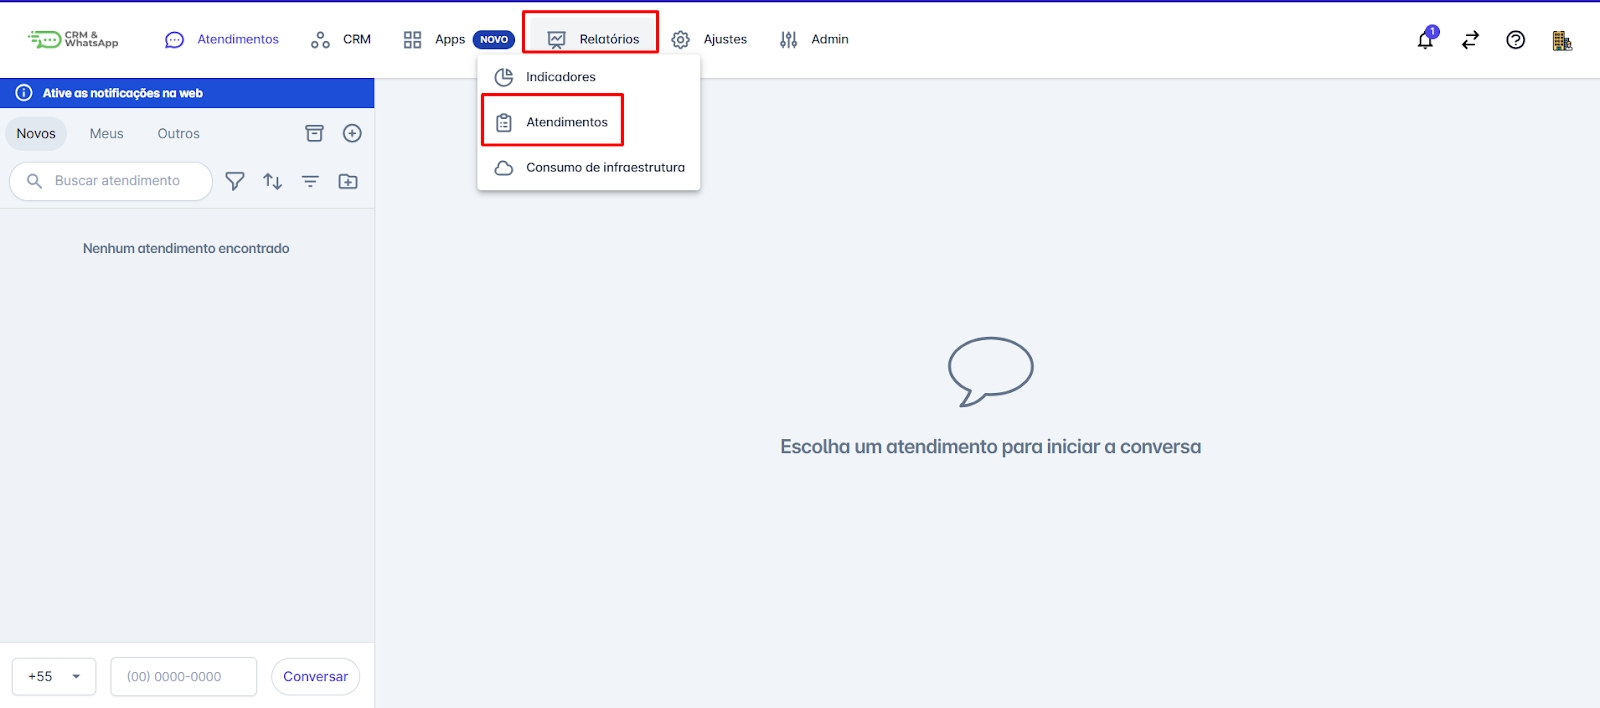Viewport: 1600px width, 708px height.
Task: Open notifications bell icon
Action: [1426, 39]
